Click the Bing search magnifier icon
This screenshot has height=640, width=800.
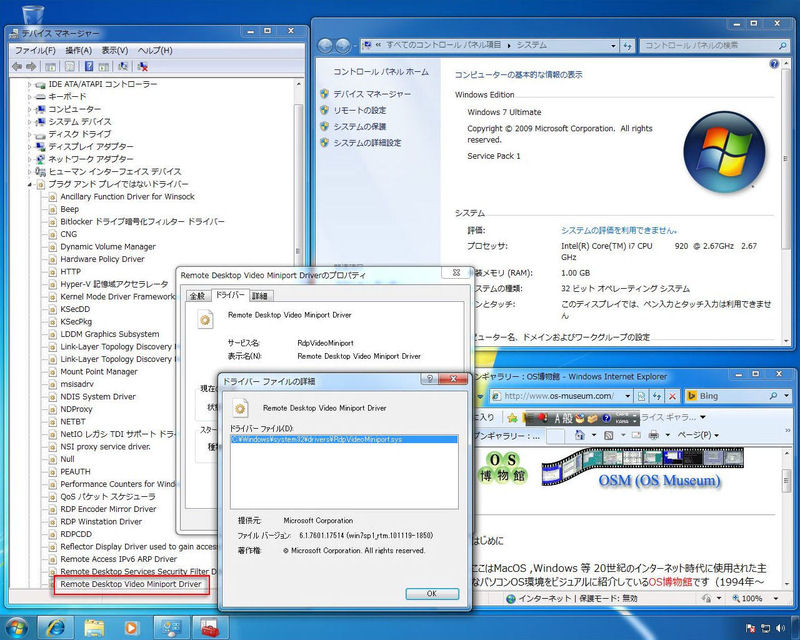(773, 396)
